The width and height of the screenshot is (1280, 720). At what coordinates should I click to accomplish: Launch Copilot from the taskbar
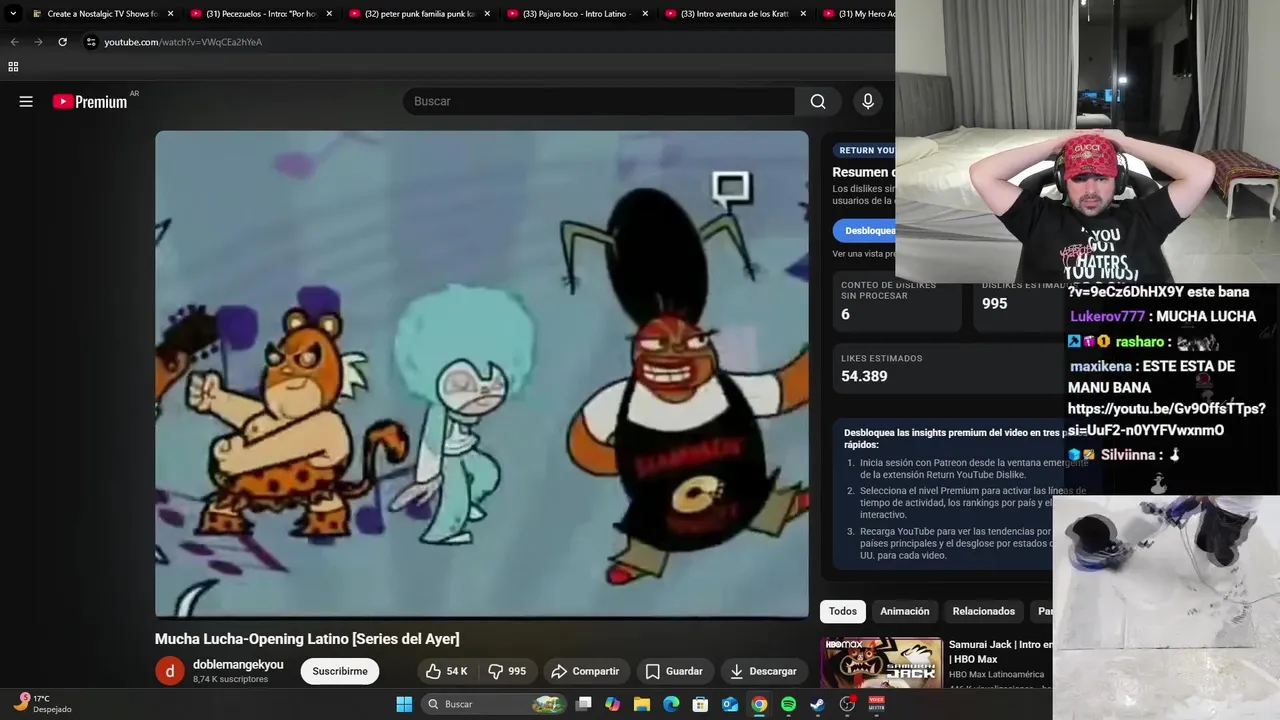pyautogui.click(x=613, y=704)
